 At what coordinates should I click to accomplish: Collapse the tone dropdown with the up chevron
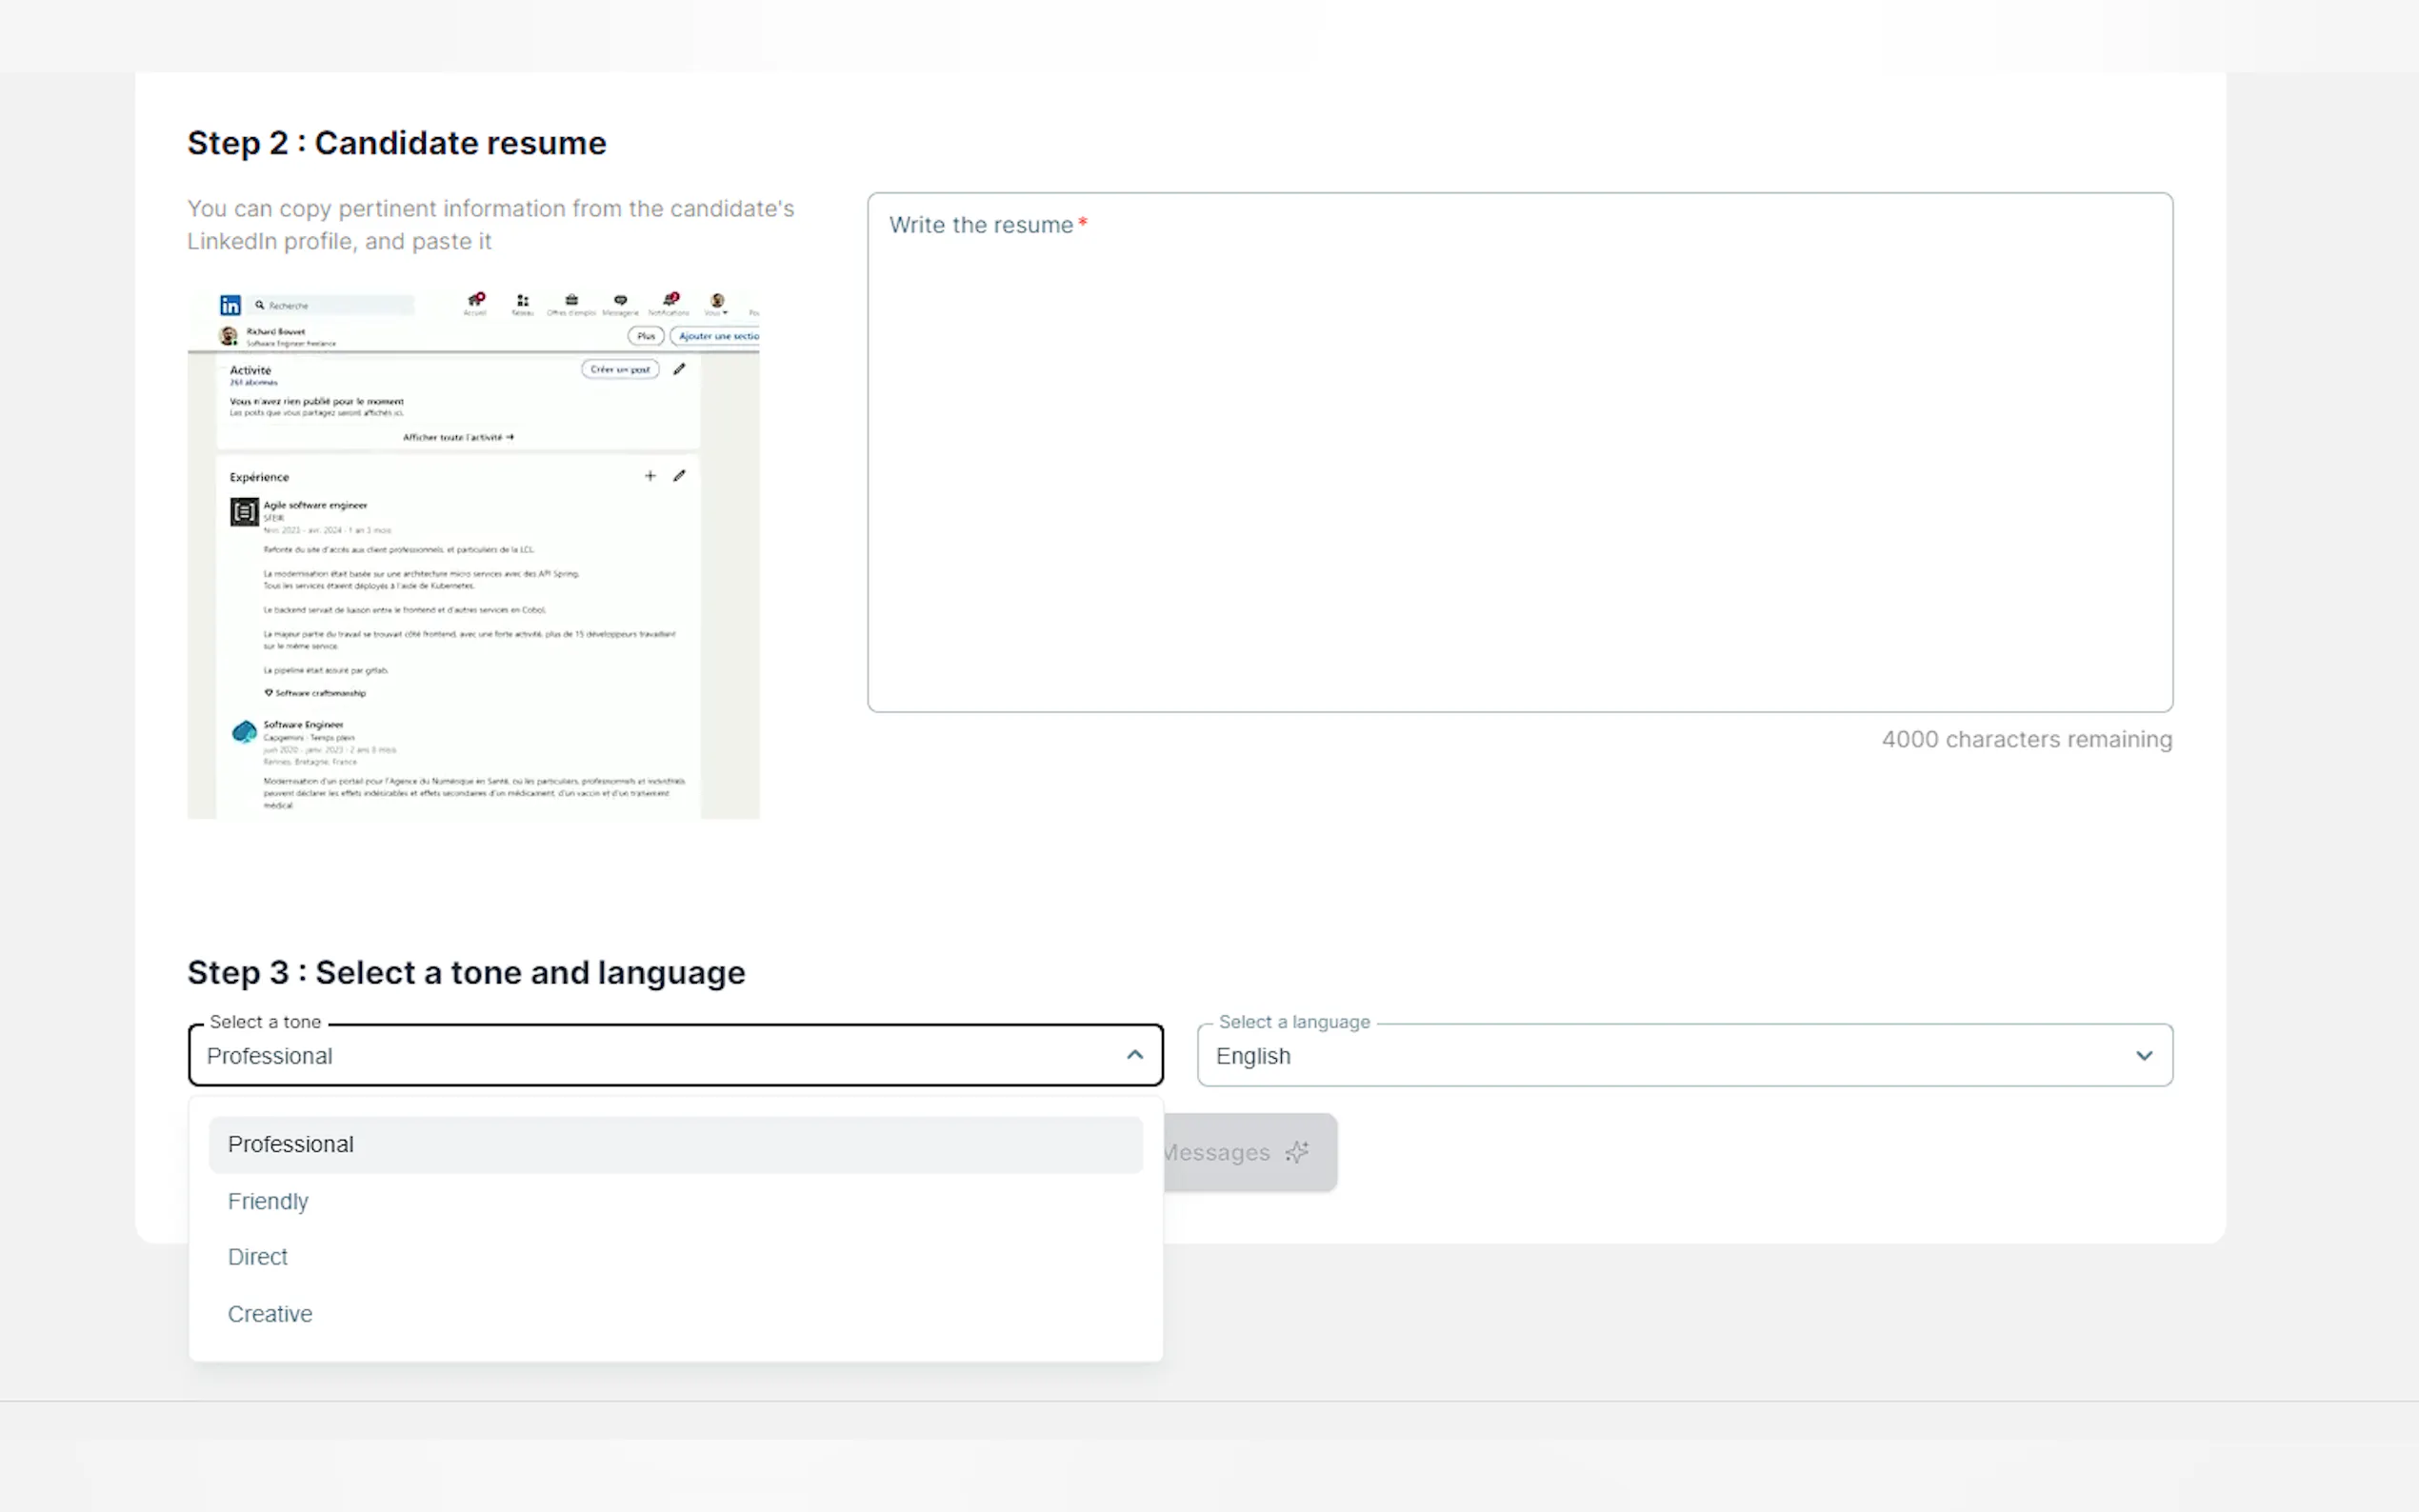click(x=1134, y=1055)
